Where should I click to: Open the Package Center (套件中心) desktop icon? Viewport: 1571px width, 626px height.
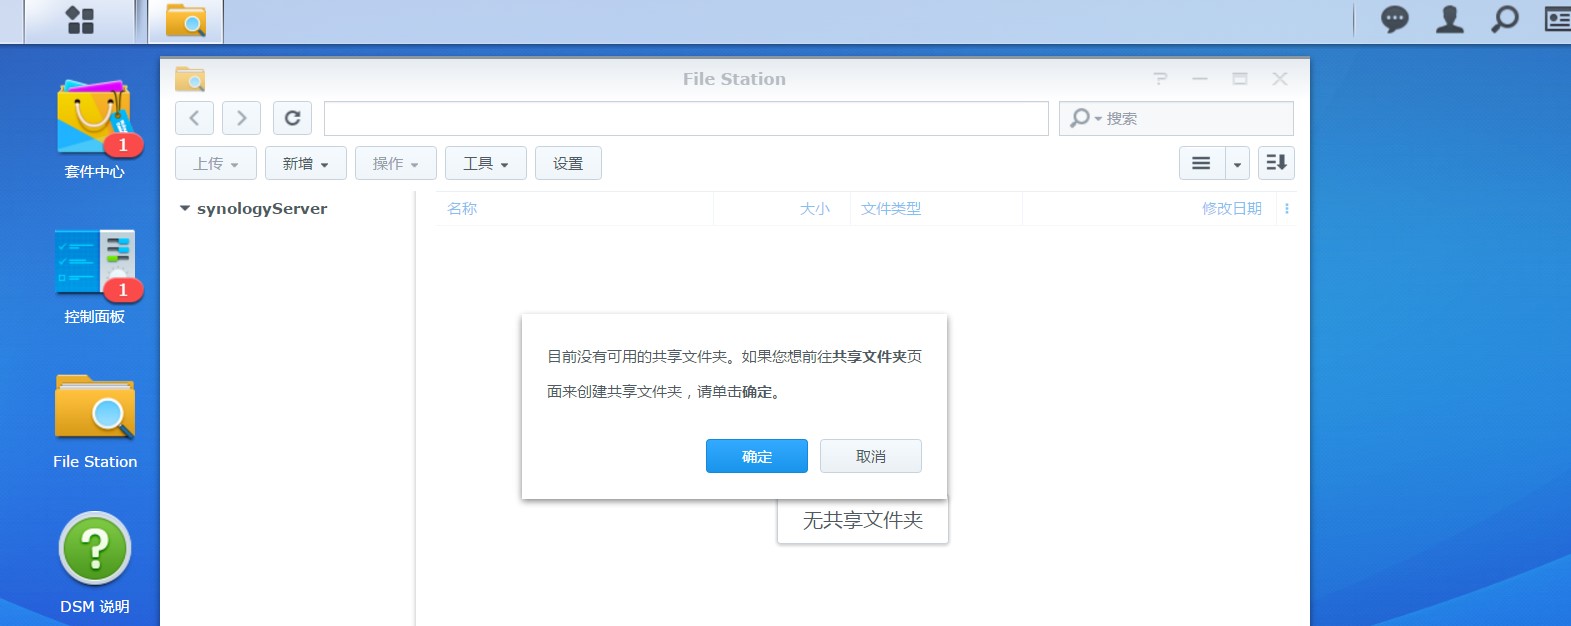[x=95, y=129]
